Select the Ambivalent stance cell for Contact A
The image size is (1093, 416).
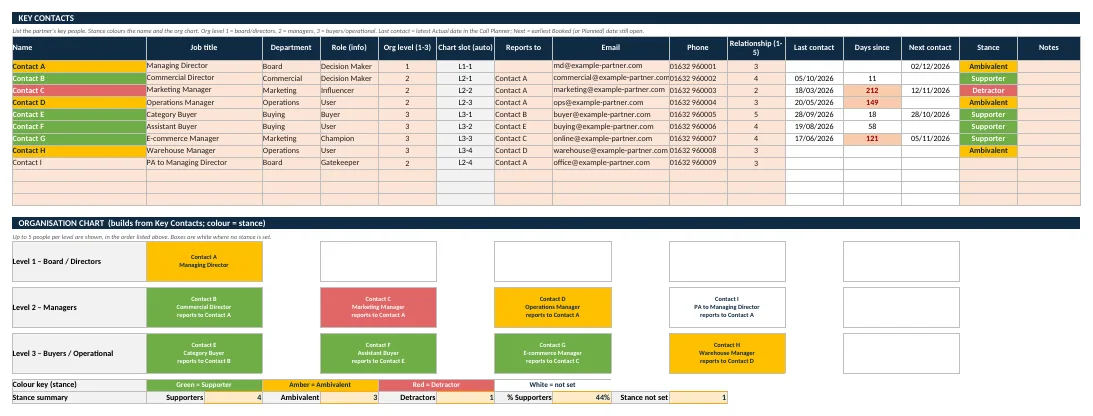[x=988, y=66]
